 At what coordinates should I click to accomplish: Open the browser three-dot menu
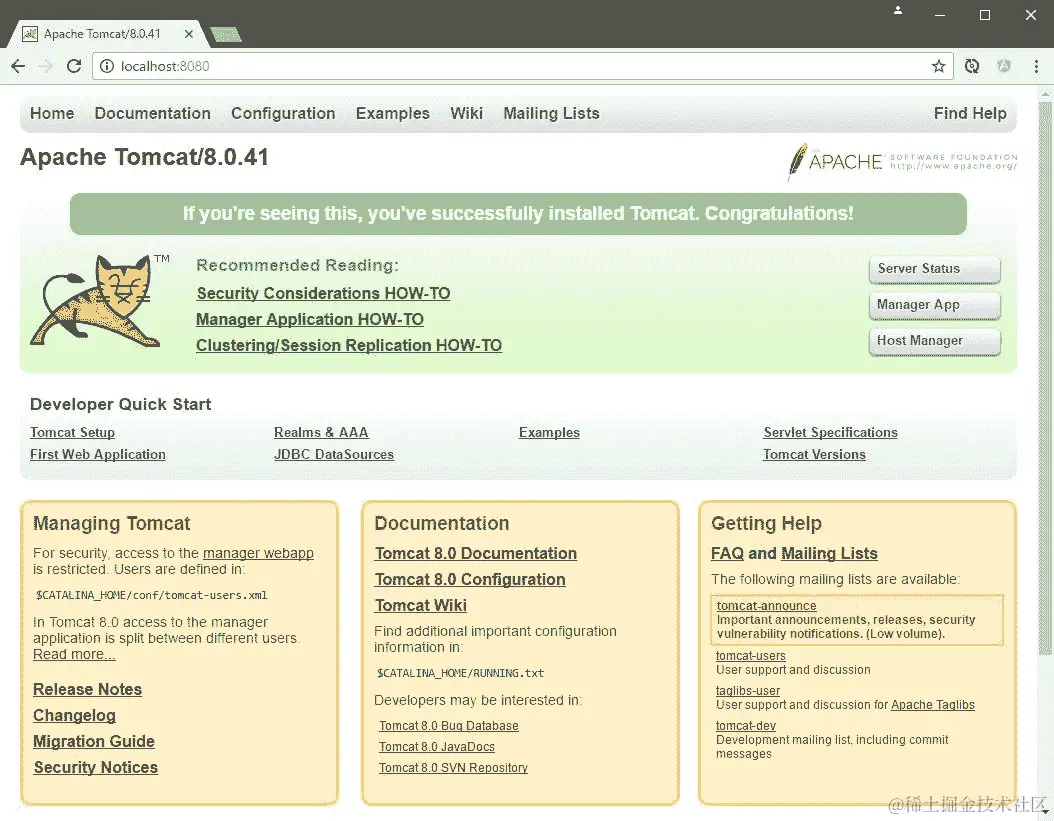pos(1036,66)
